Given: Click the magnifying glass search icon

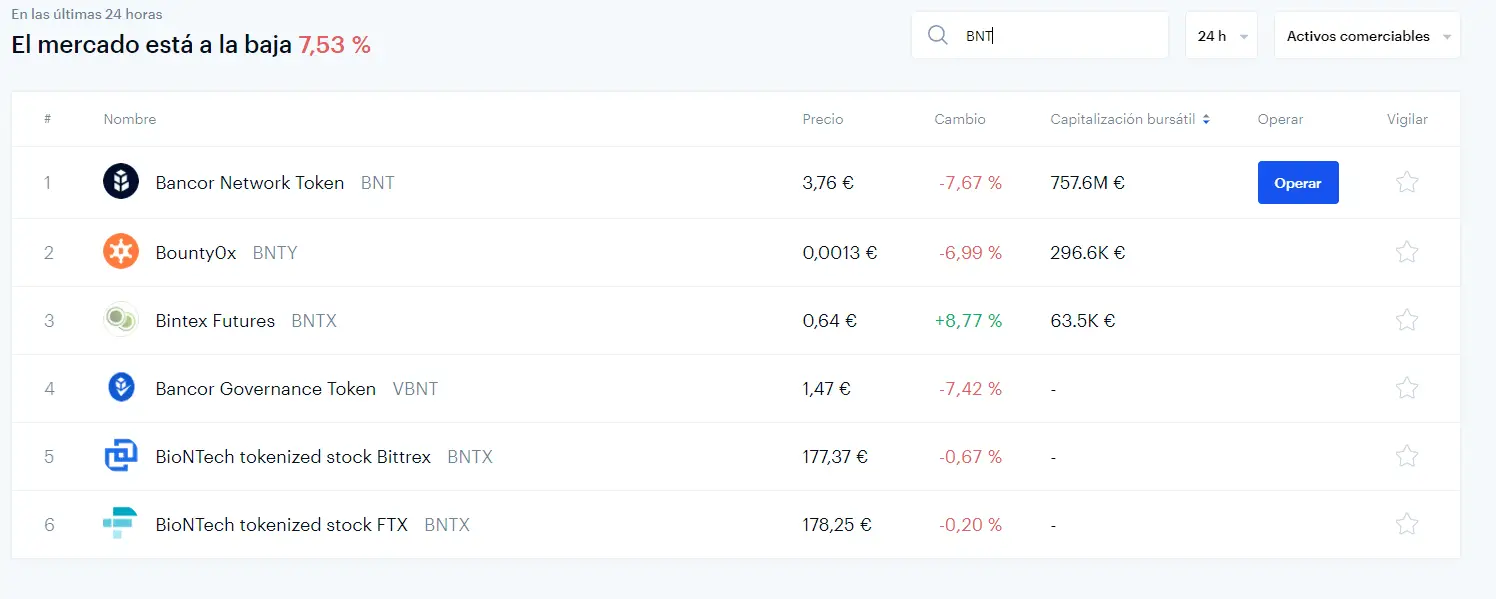Looking at the screenshot, I should (937, 36).
